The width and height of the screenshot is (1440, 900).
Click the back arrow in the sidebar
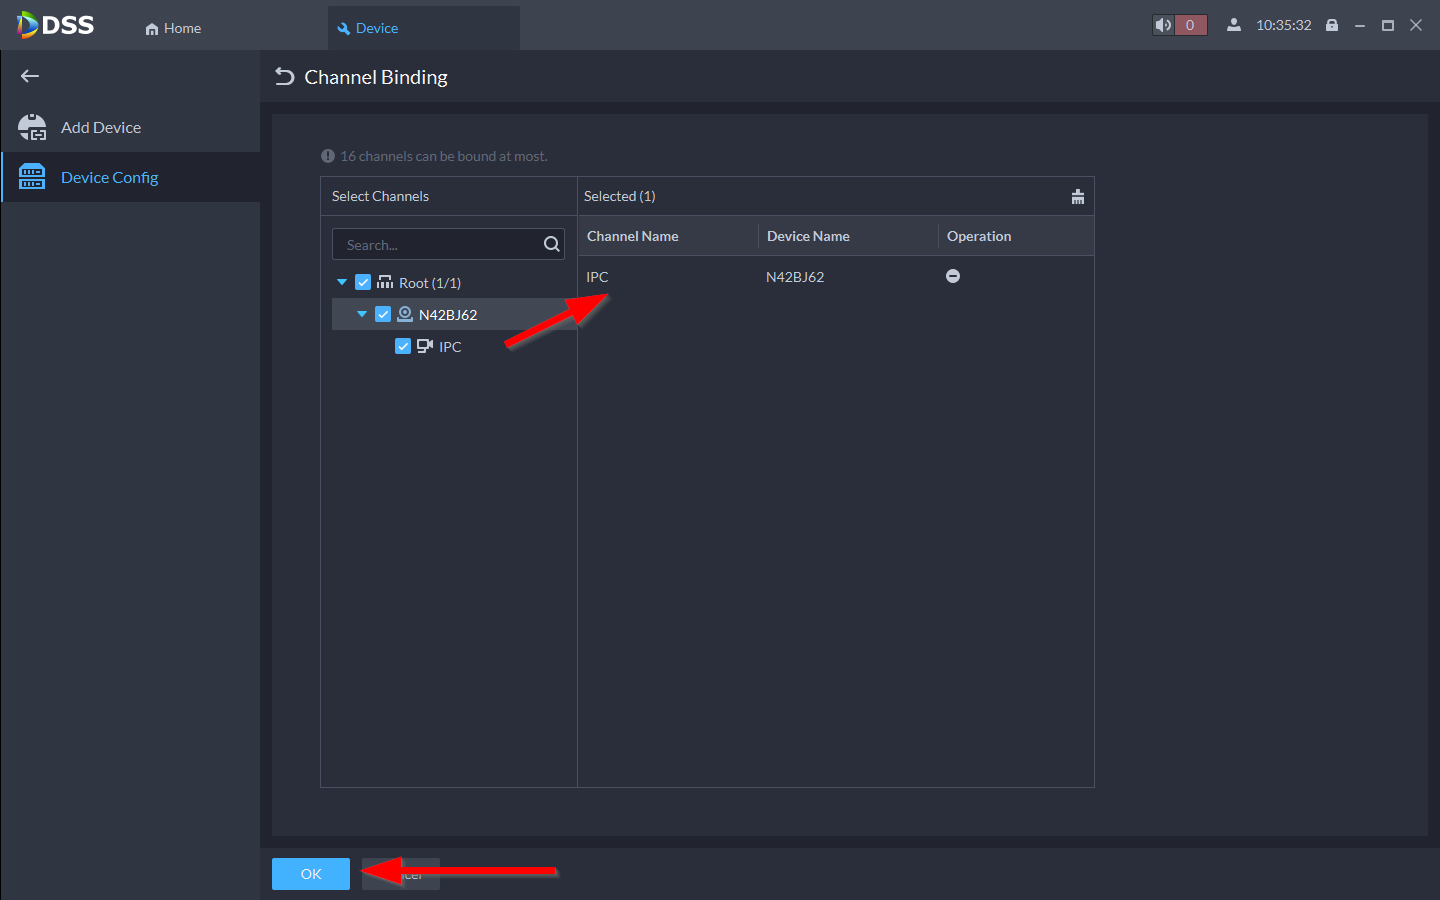coord(30,76)
